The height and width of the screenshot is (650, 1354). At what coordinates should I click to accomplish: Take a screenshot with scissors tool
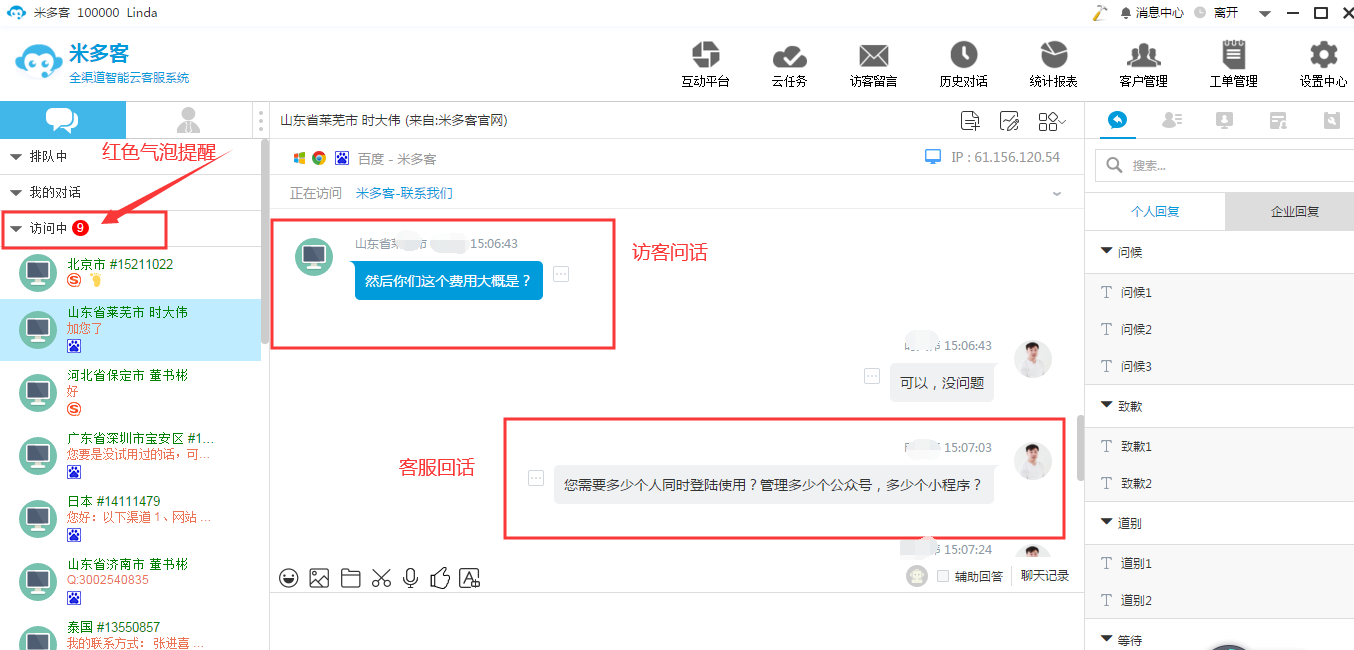[x=380, y=577]
